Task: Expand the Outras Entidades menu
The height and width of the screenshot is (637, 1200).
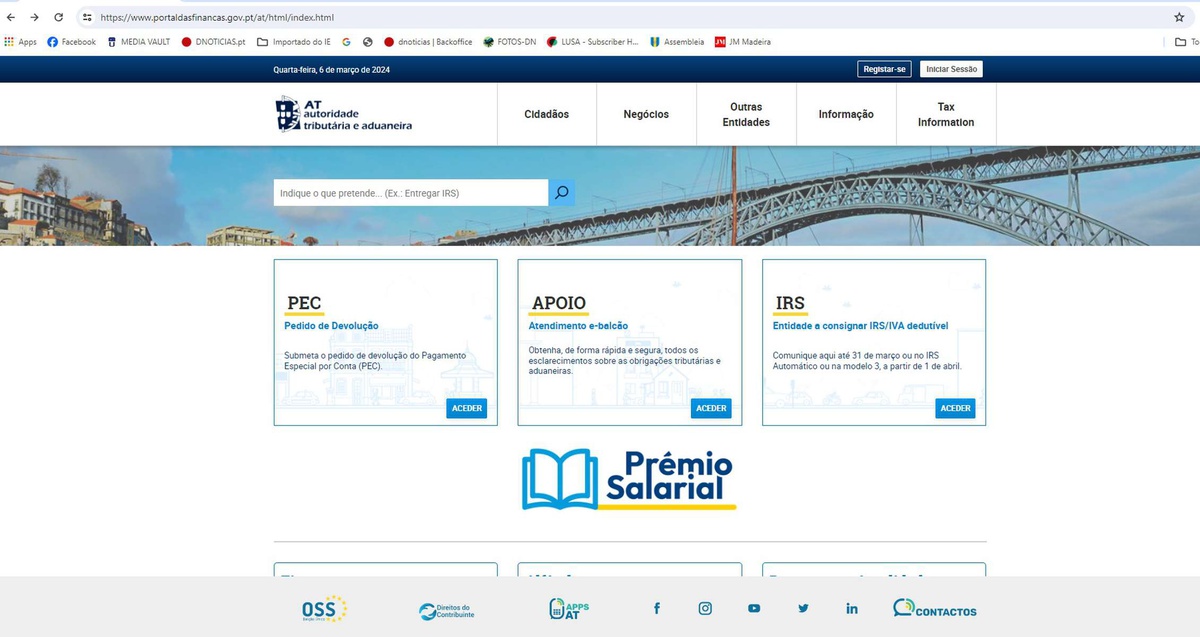Action: tap(746, 114)
